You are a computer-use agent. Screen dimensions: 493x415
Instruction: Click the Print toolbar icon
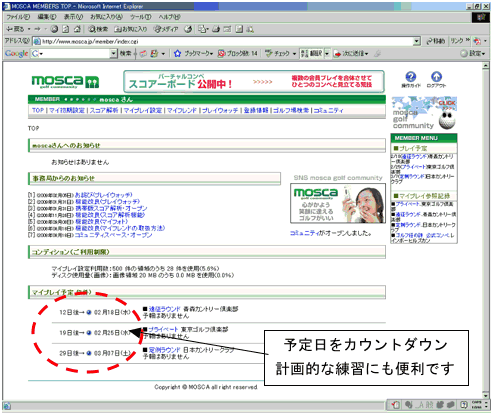pyautogui.click(x=216, y=29)
